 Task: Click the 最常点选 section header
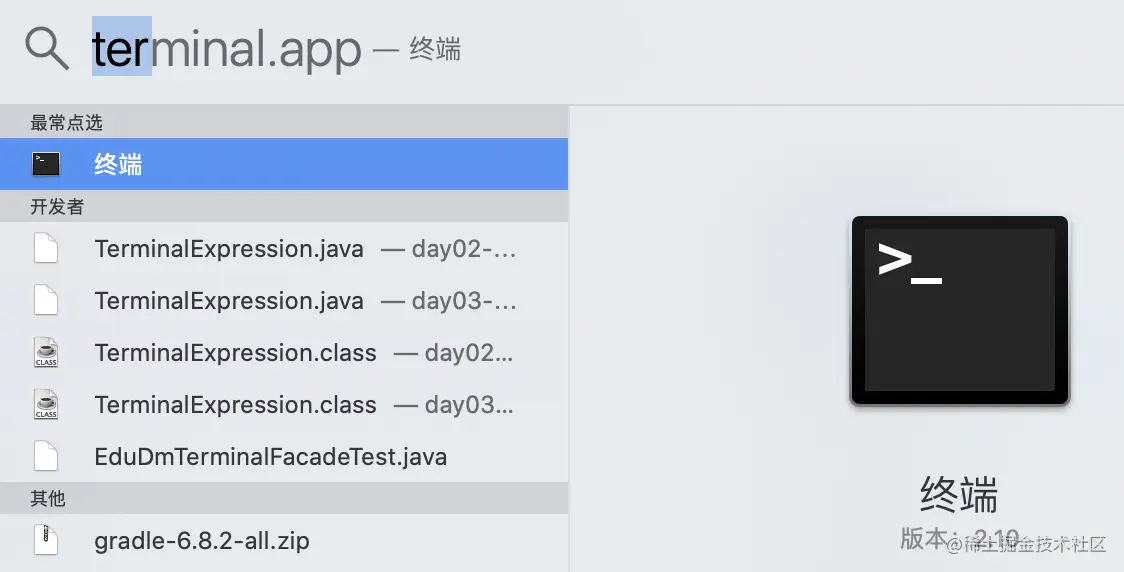[67, 123]
